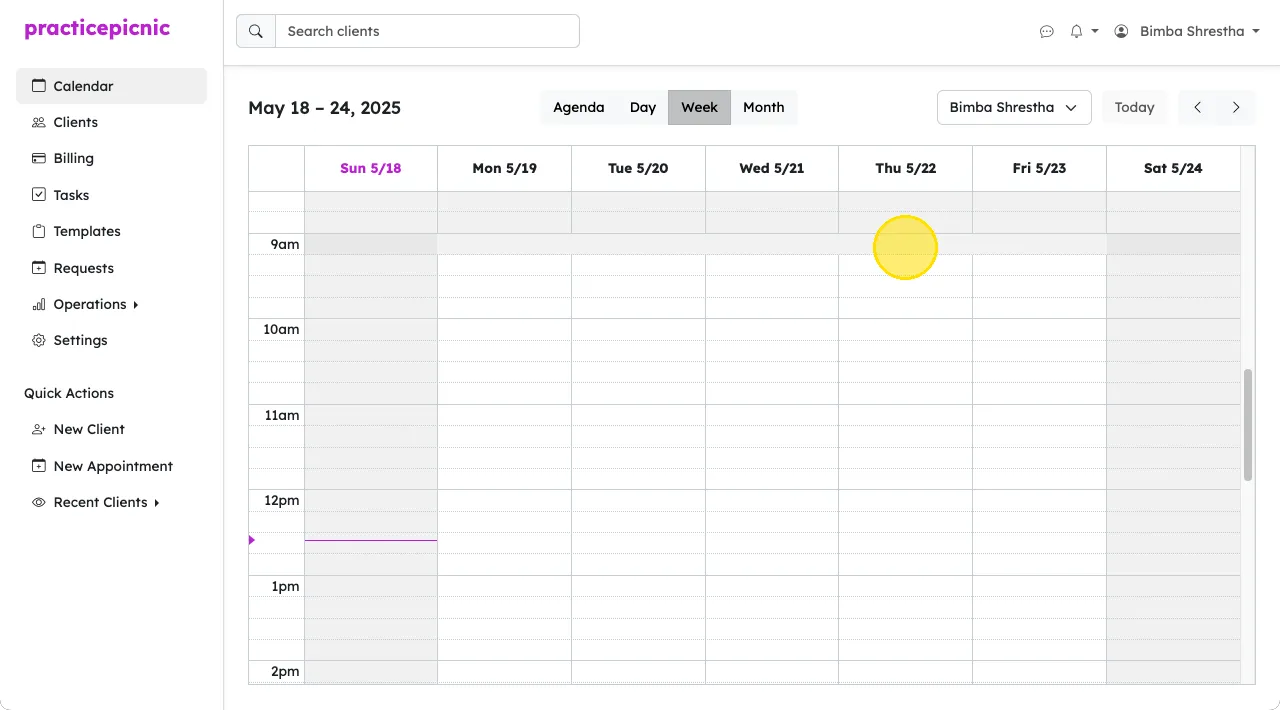Click the 2pm time label
Screen dimensions: 1280x710
[x=285, y=671]
